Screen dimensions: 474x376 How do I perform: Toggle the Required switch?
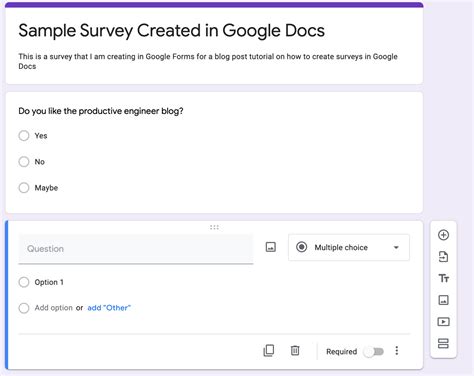click(374, 352)
